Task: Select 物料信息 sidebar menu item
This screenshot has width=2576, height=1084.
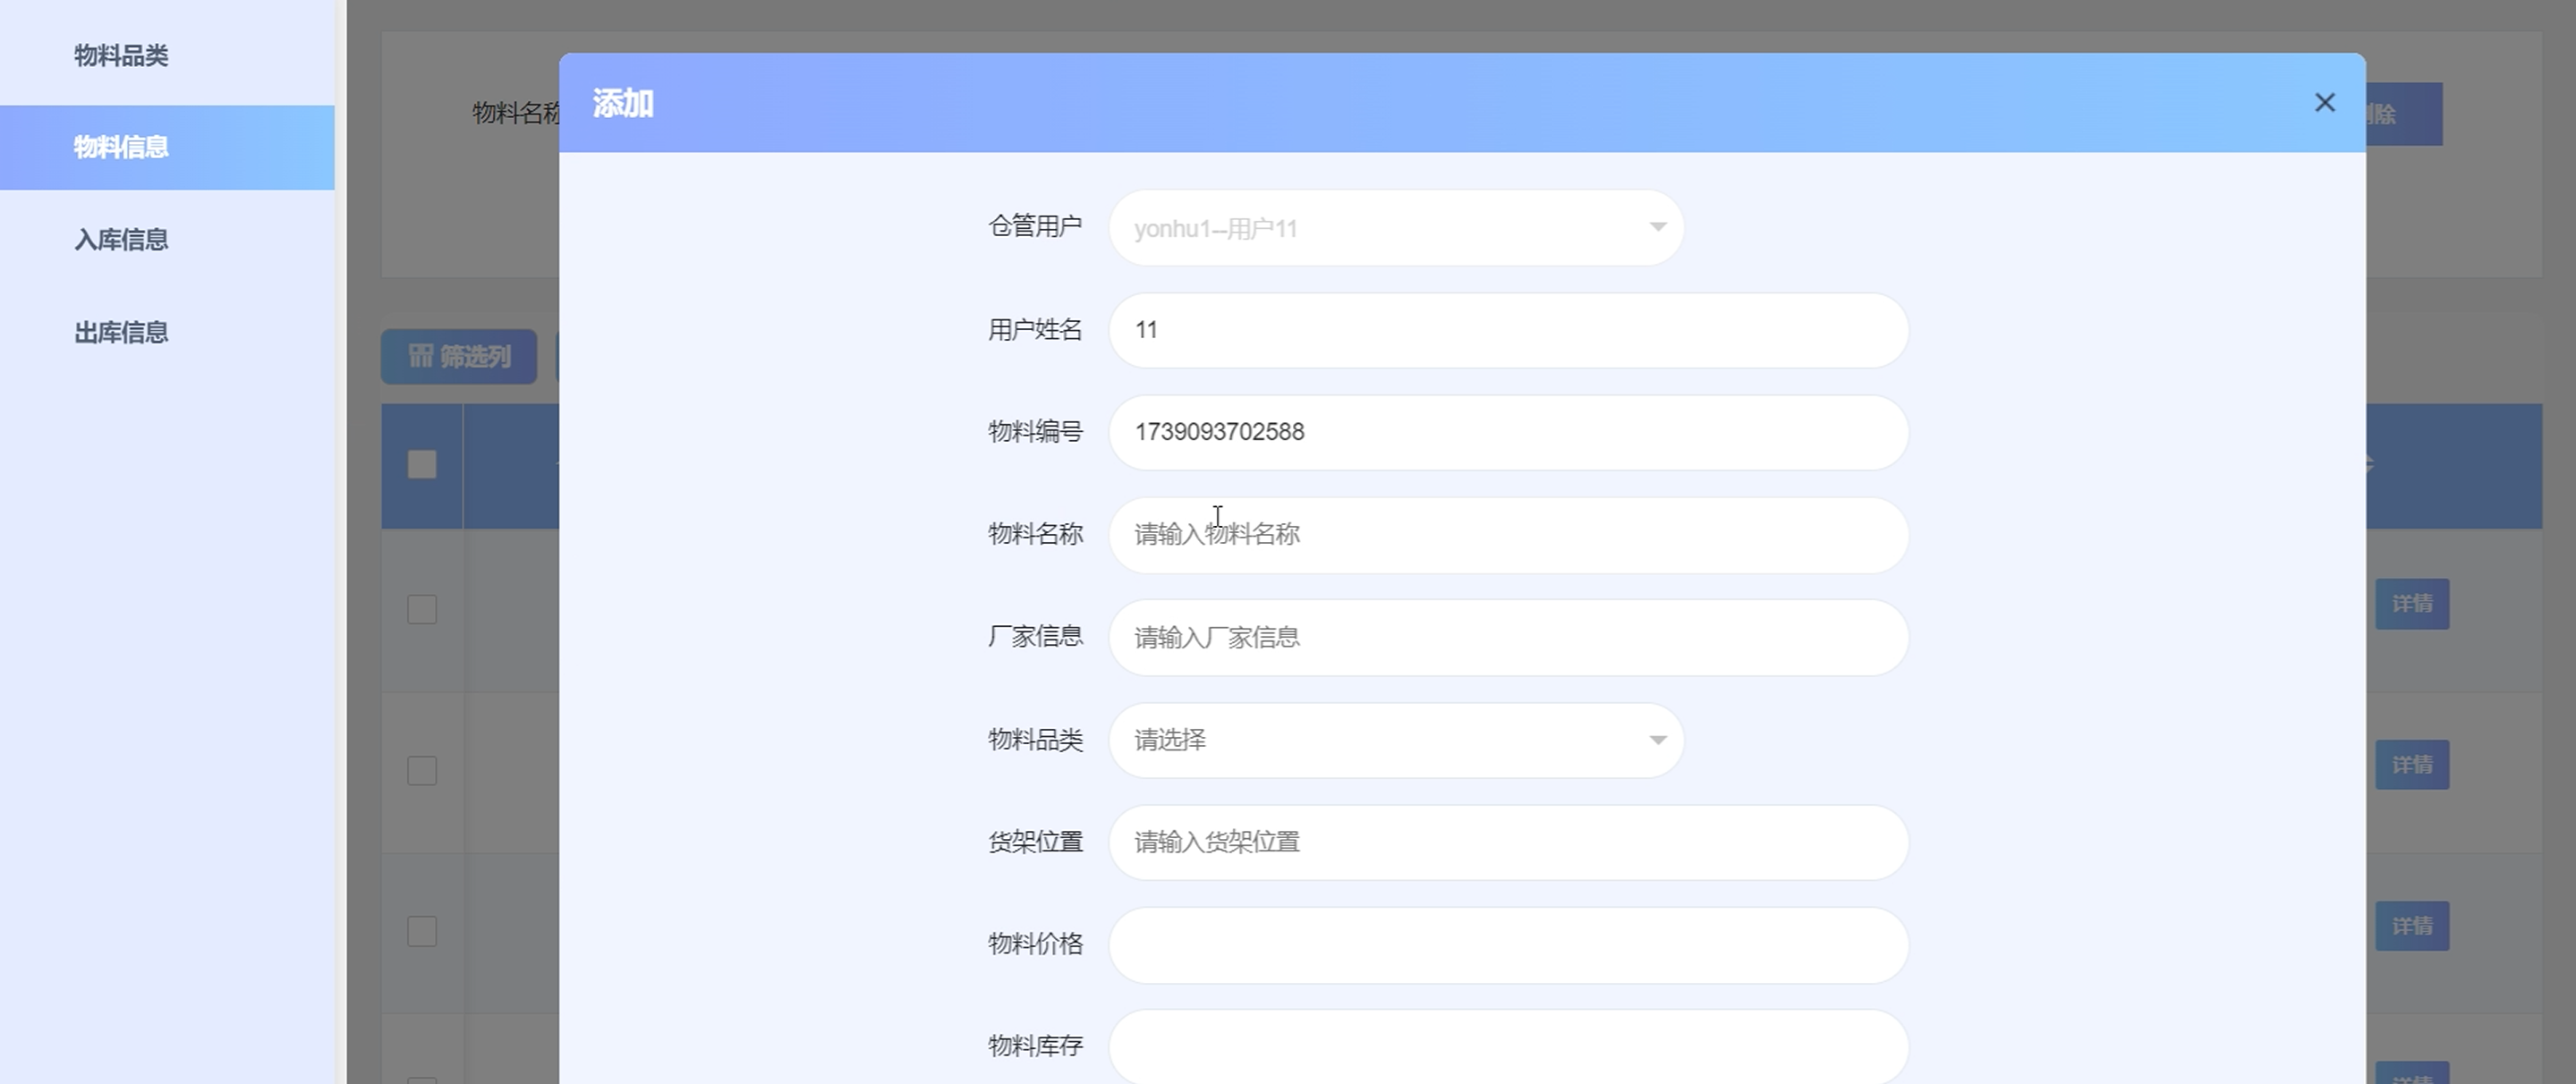Action: (121, 147)
